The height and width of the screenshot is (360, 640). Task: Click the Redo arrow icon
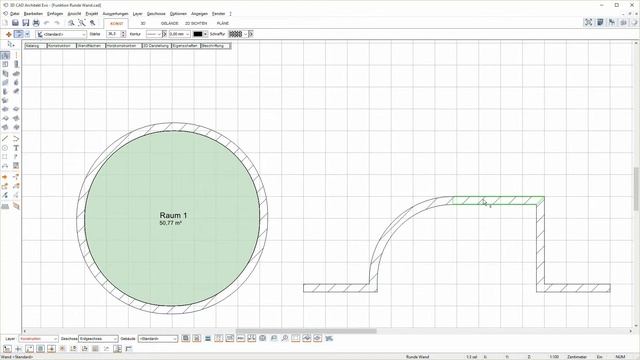click(x=57, y=23)
